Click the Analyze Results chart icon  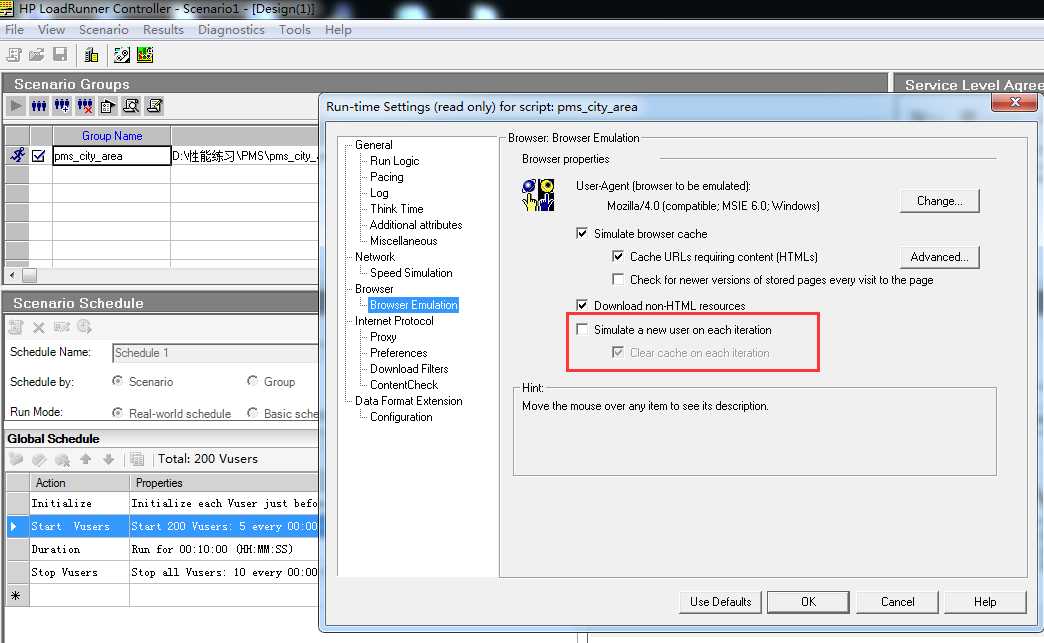[x=144, y=55]
